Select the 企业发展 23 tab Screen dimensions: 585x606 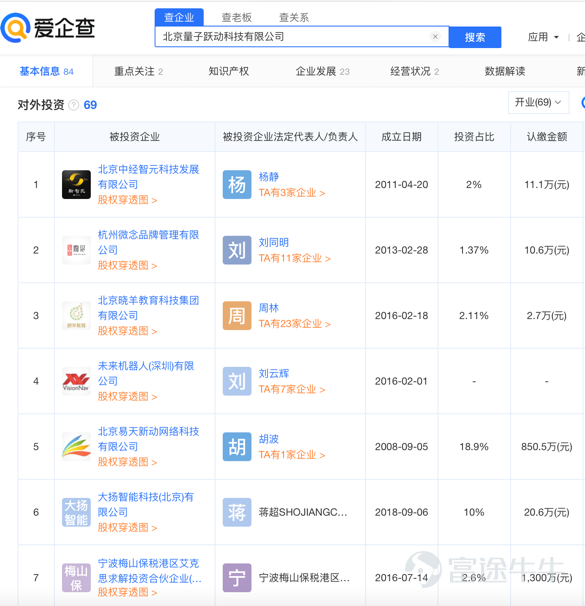point(322,71)
